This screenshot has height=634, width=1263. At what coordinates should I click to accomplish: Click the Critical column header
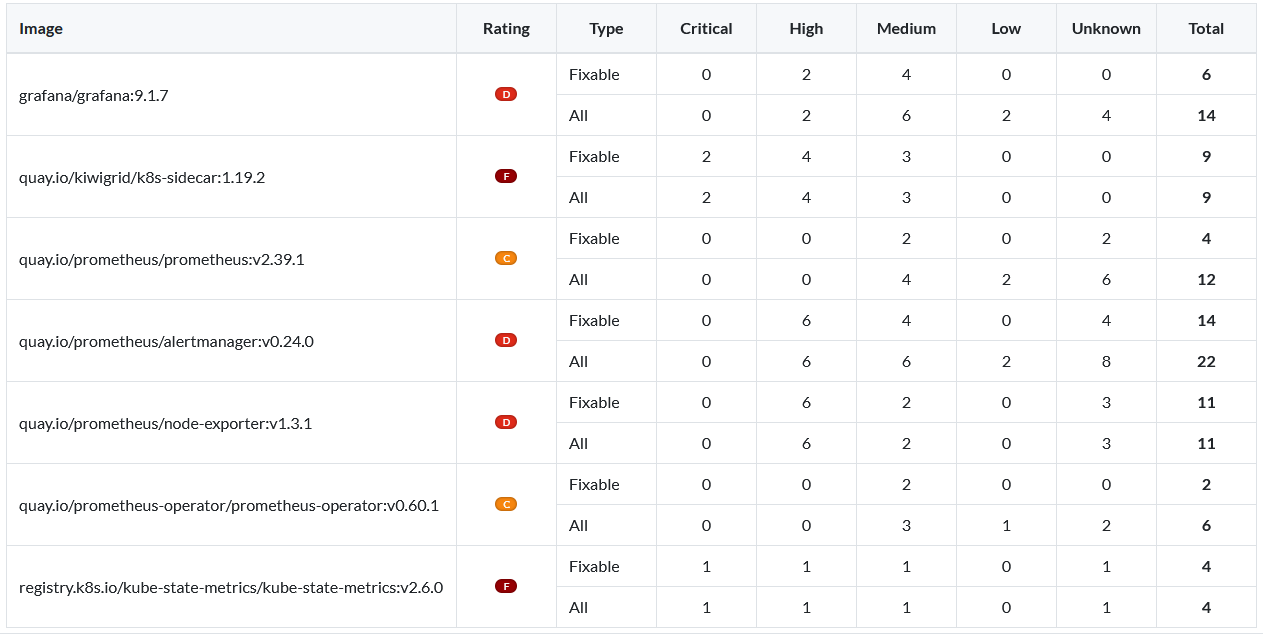(x=706, y=28)
